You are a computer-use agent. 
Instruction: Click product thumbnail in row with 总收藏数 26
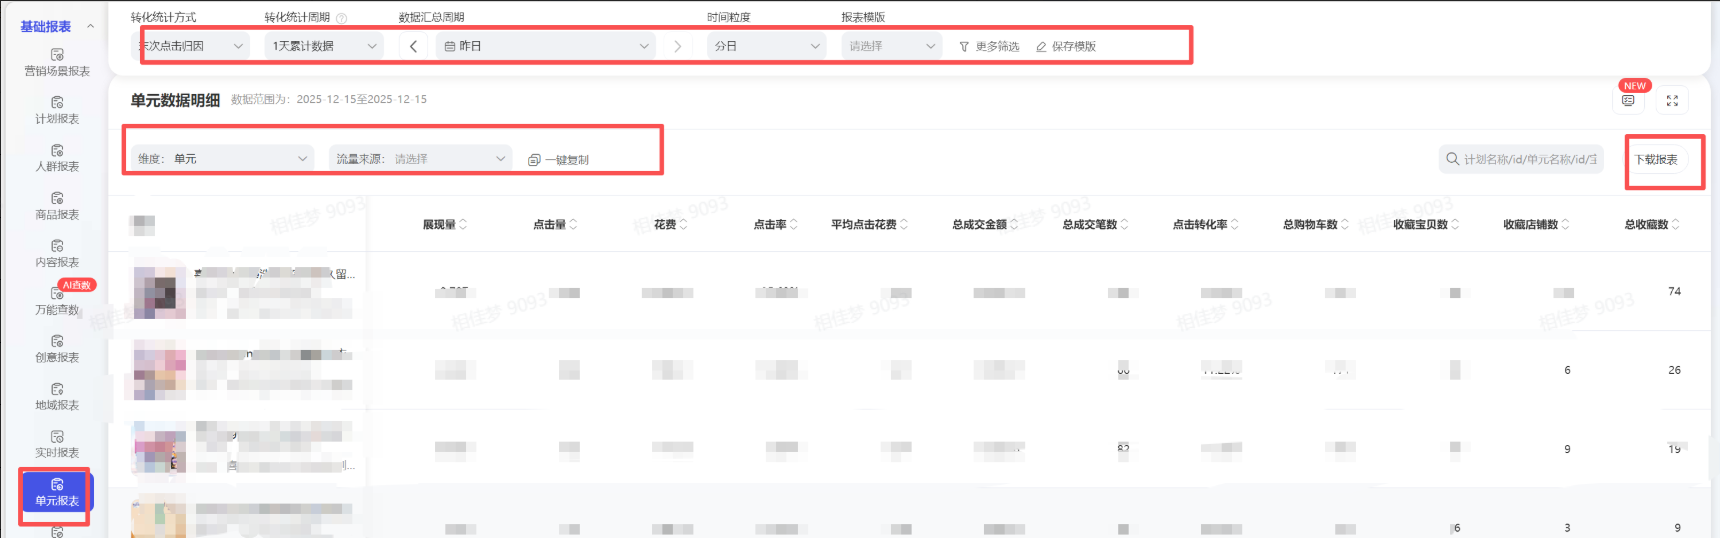click(x=160, y=370)
